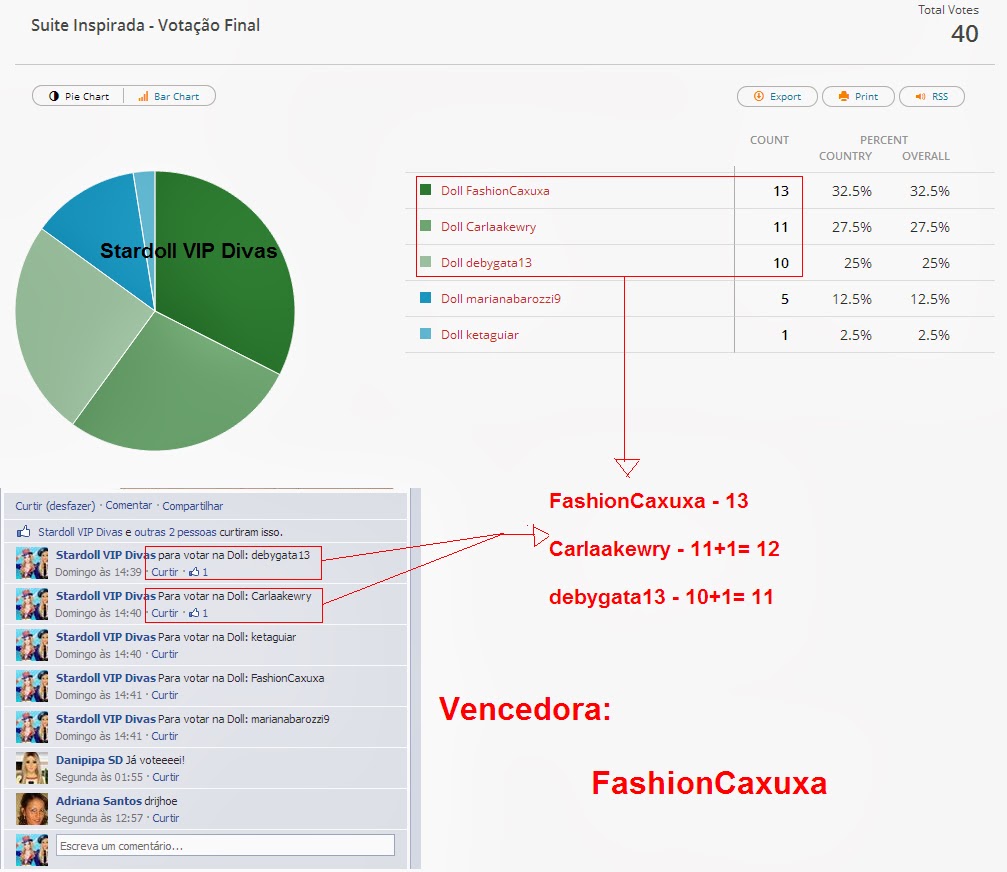Viewport: 1007px width, 872px height.
Task: Click the Comentar link
Action: pyautogui.click(x=128, y=505)
